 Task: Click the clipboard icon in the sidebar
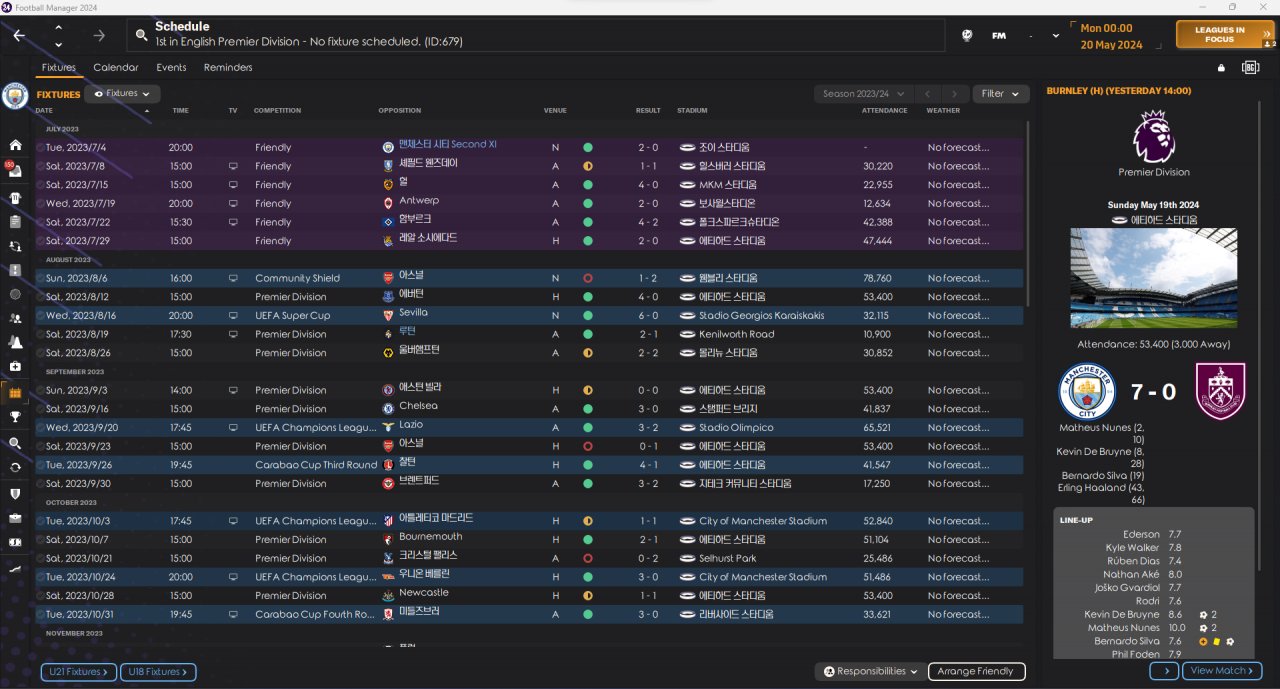(15, 221)
